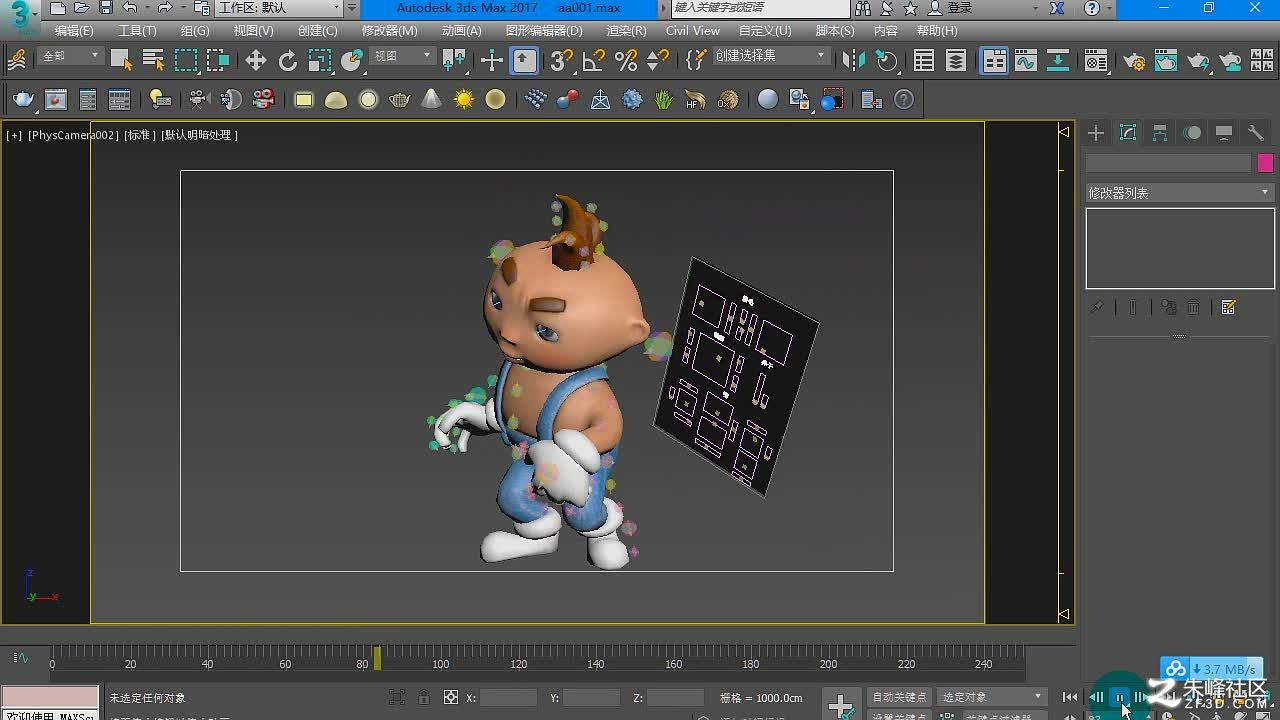The height and width of the screenshot is (720, 1280).
Task: Toggle the Ribbon display
Action: 994,60
